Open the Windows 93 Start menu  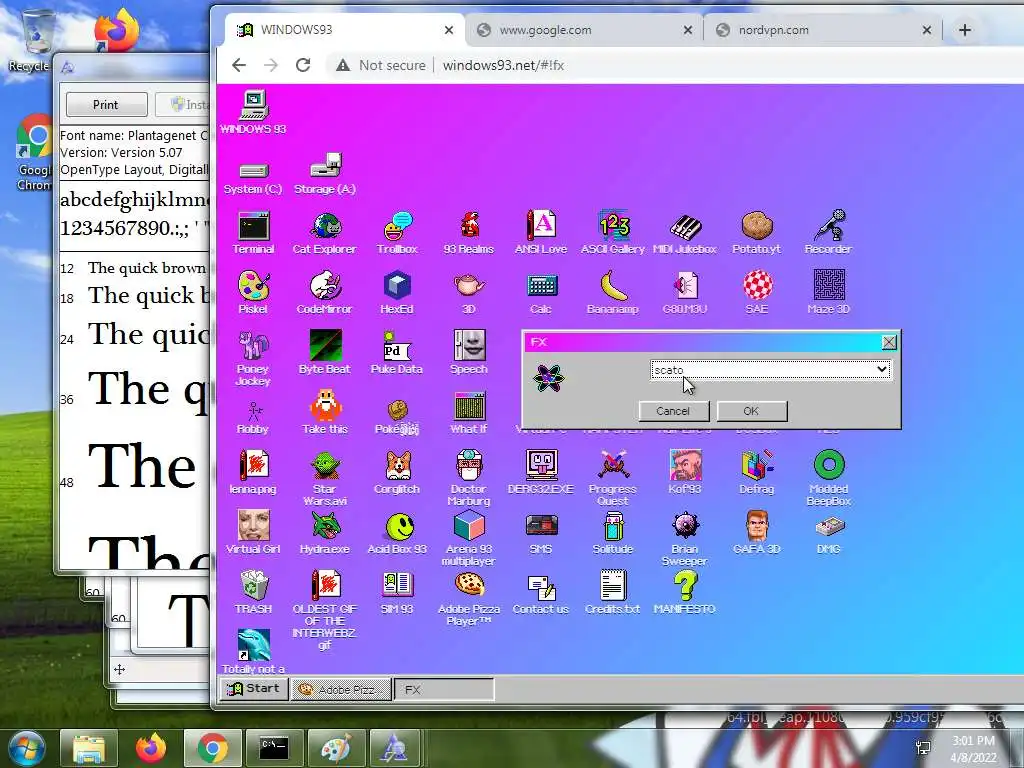[253, 688]
